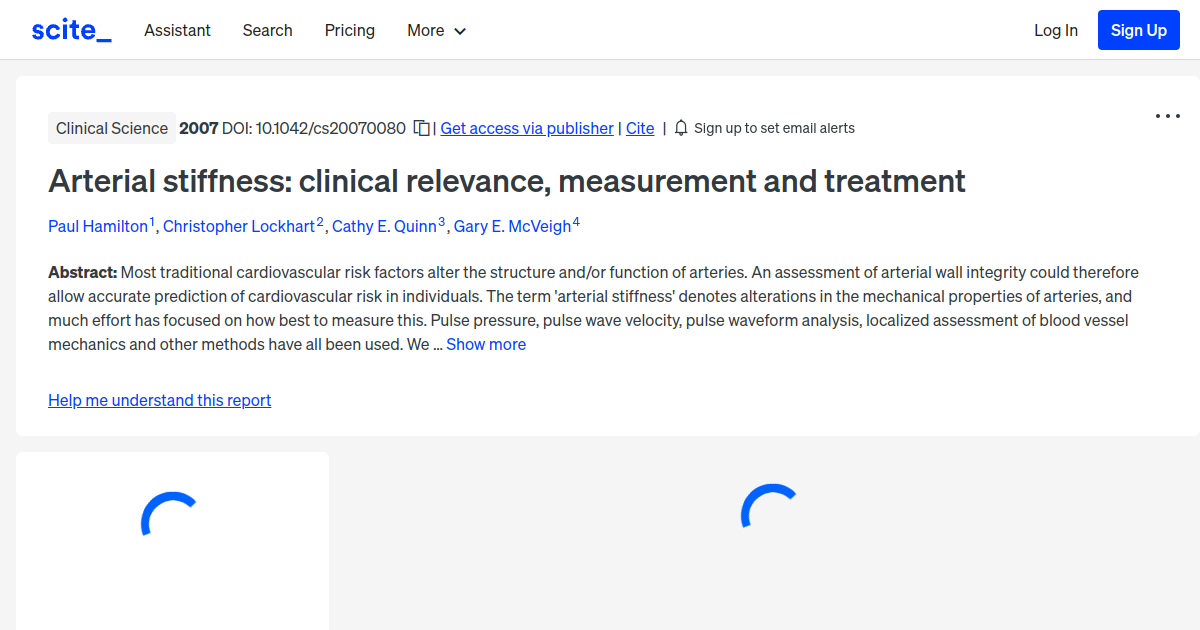This screenshot has width=1200, height=630.
Task: Navigate to the Assistant page
Action: (x=177, y=30)
